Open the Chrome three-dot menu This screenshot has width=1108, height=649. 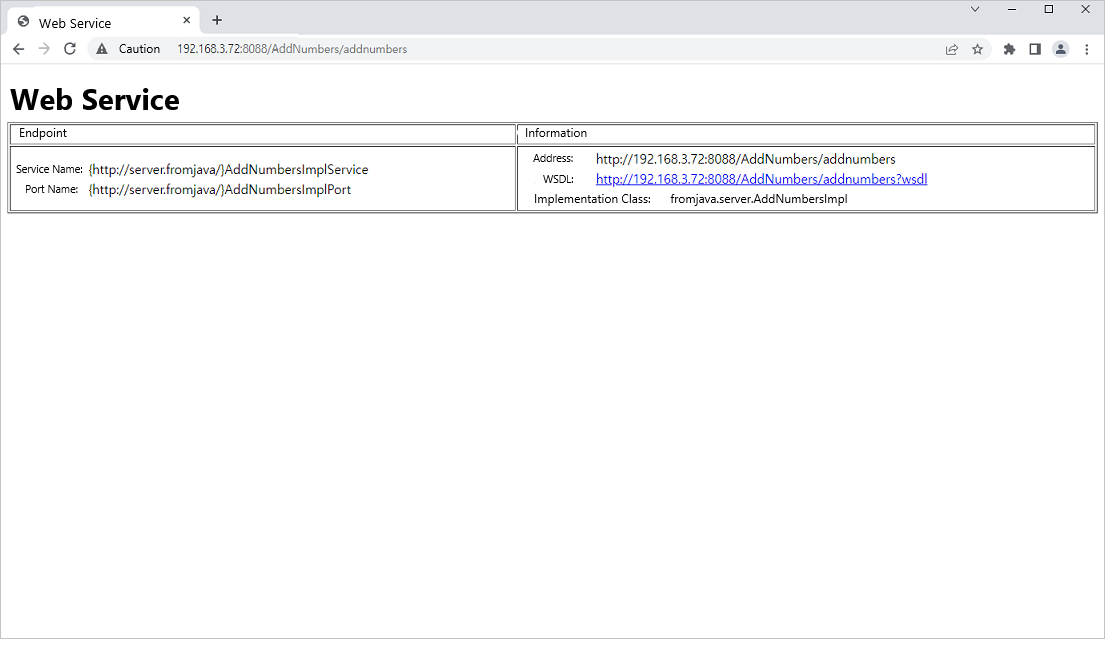pyautogui.click(x=1087, y=48)
